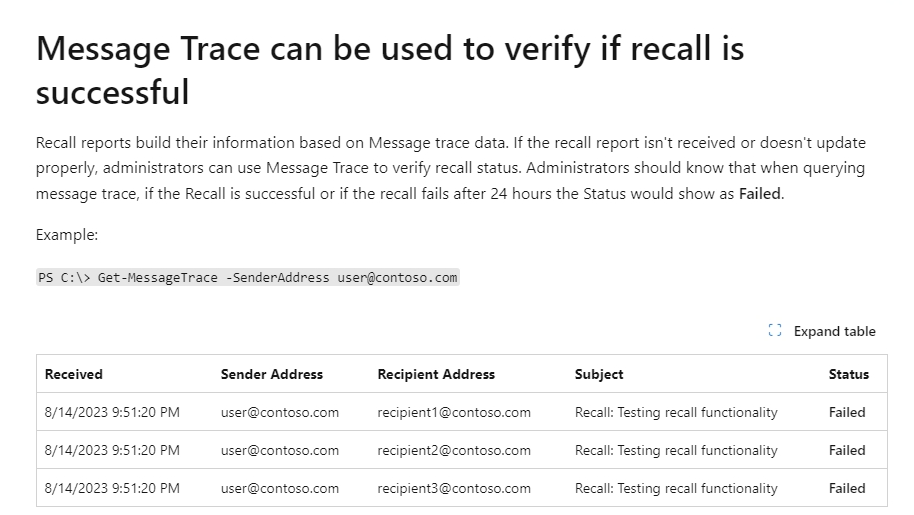This screenshot has width=914, height=515.
Task: Click the third row's Failed status
Action: [847, 488]
